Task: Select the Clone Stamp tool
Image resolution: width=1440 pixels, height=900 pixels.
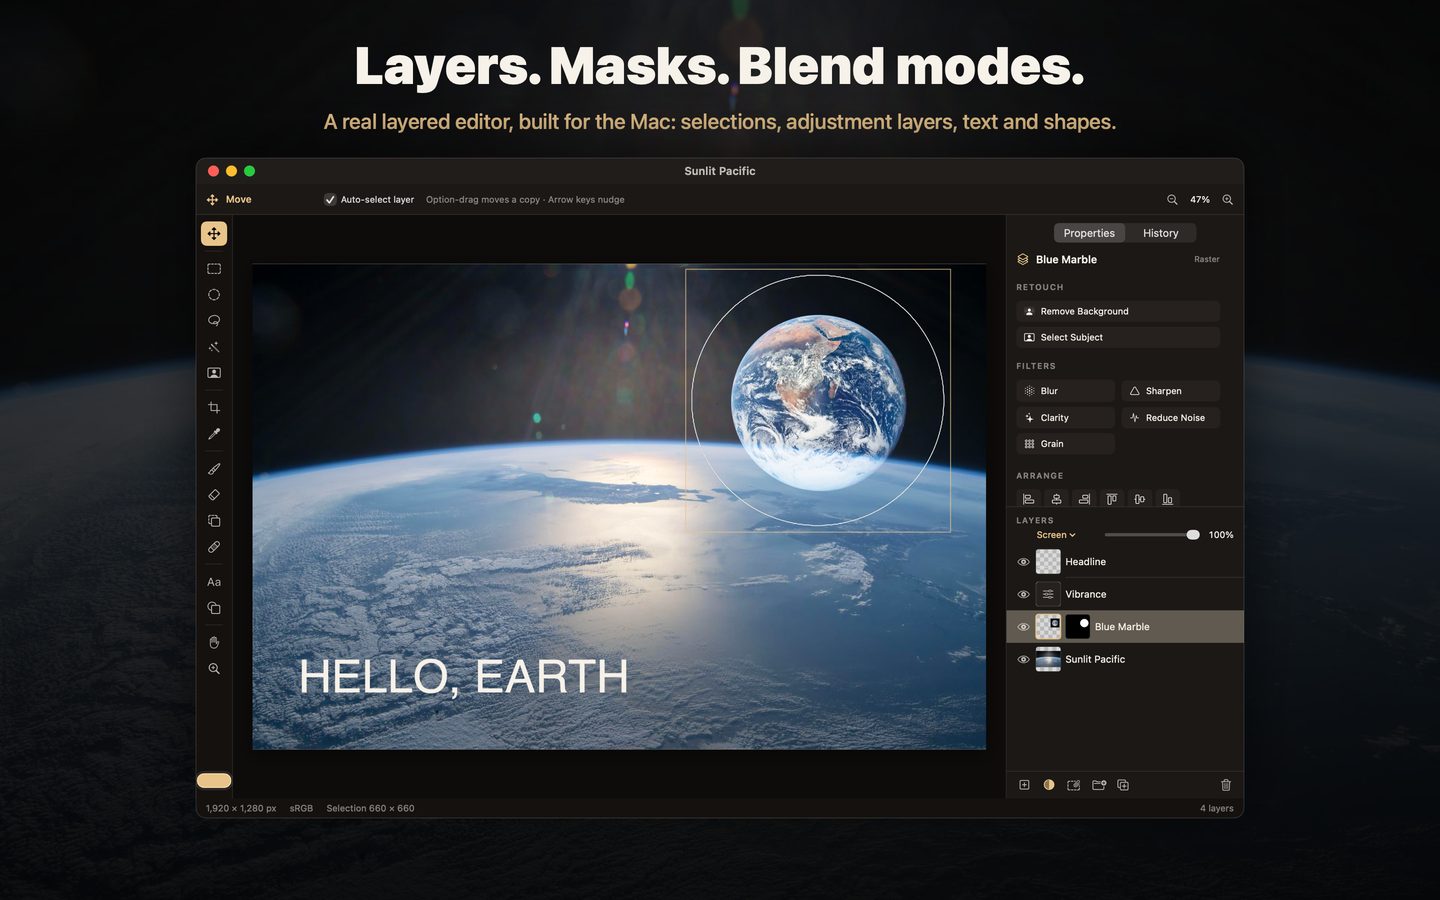Action: pyautogui.click(x=214, y=521)
